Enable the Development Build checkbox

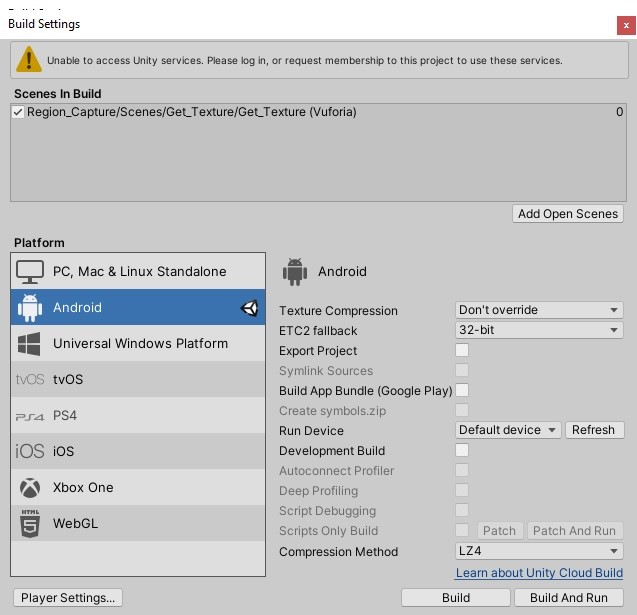click(462, 450)
